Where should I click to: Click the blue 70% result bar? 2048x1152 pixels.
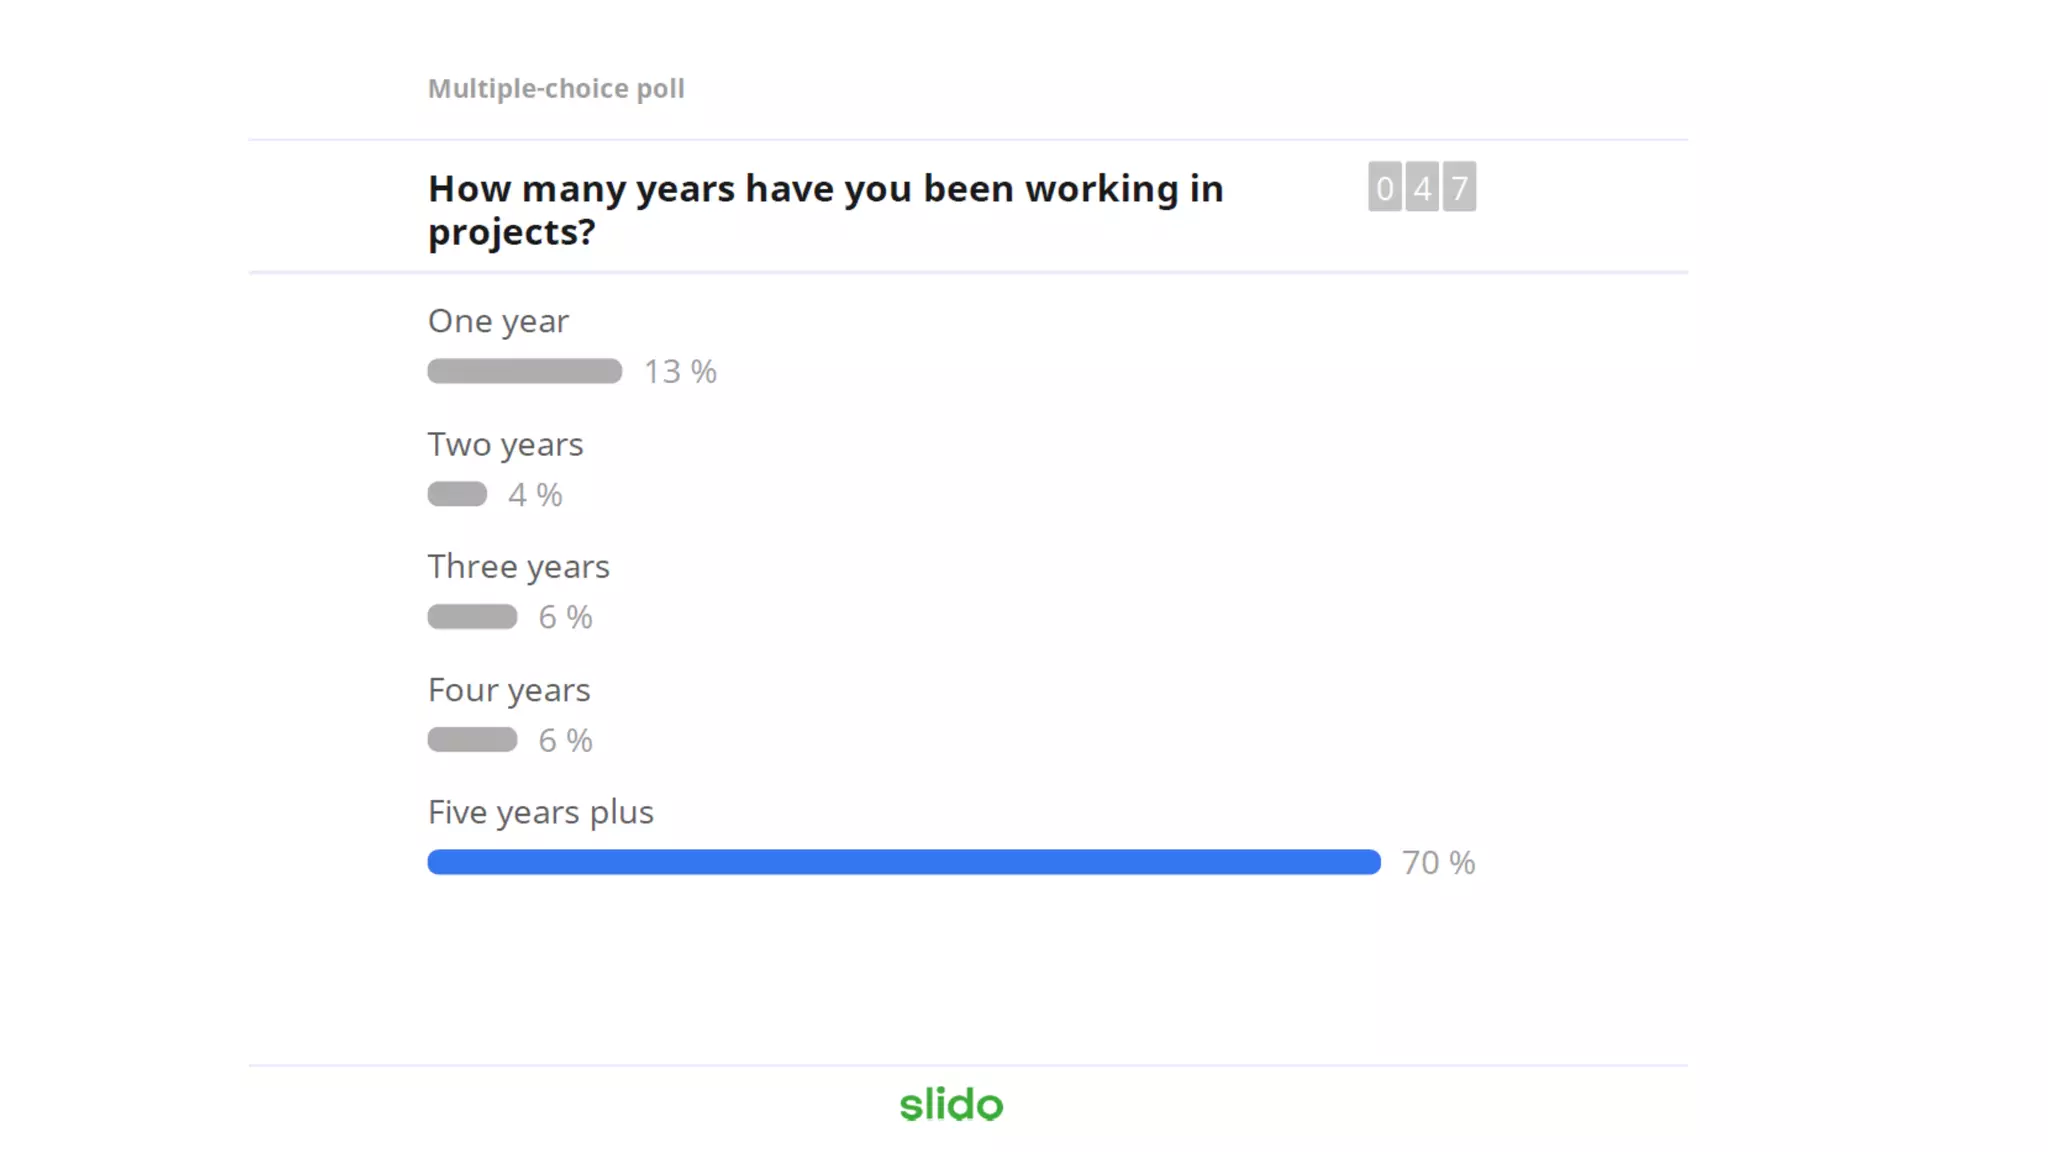904,862
